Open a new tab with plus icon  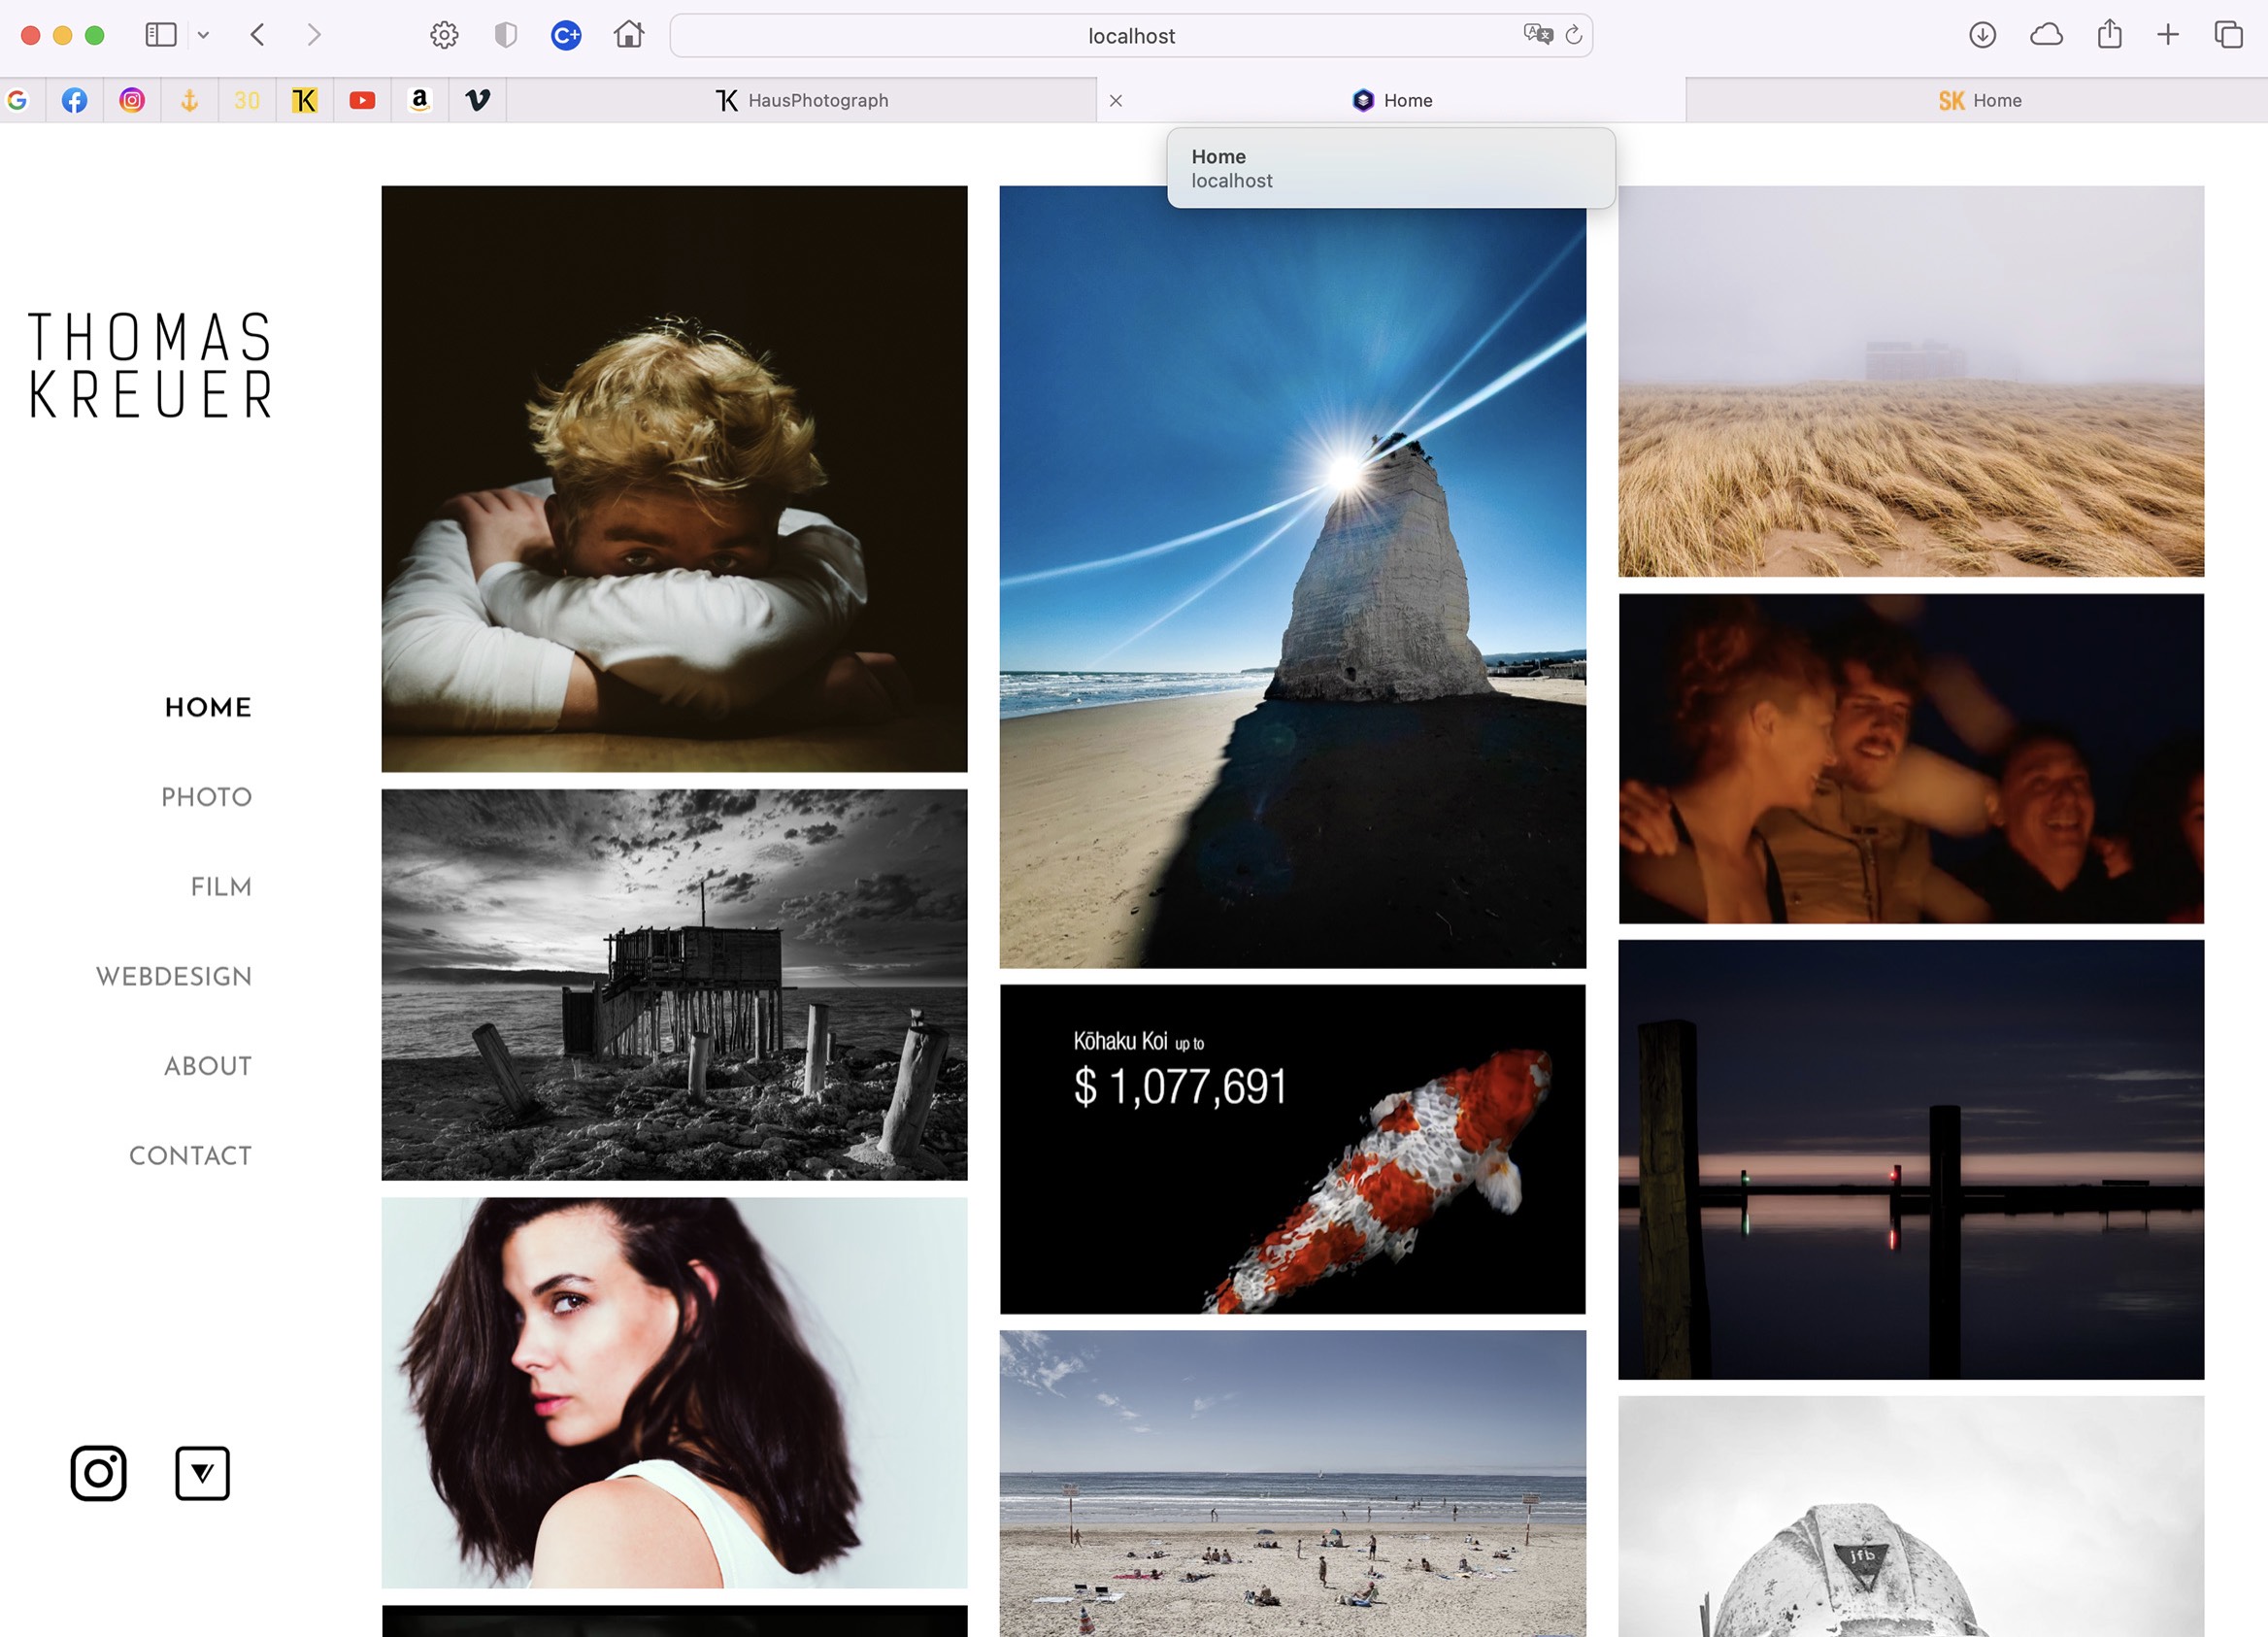point(2168,35)
